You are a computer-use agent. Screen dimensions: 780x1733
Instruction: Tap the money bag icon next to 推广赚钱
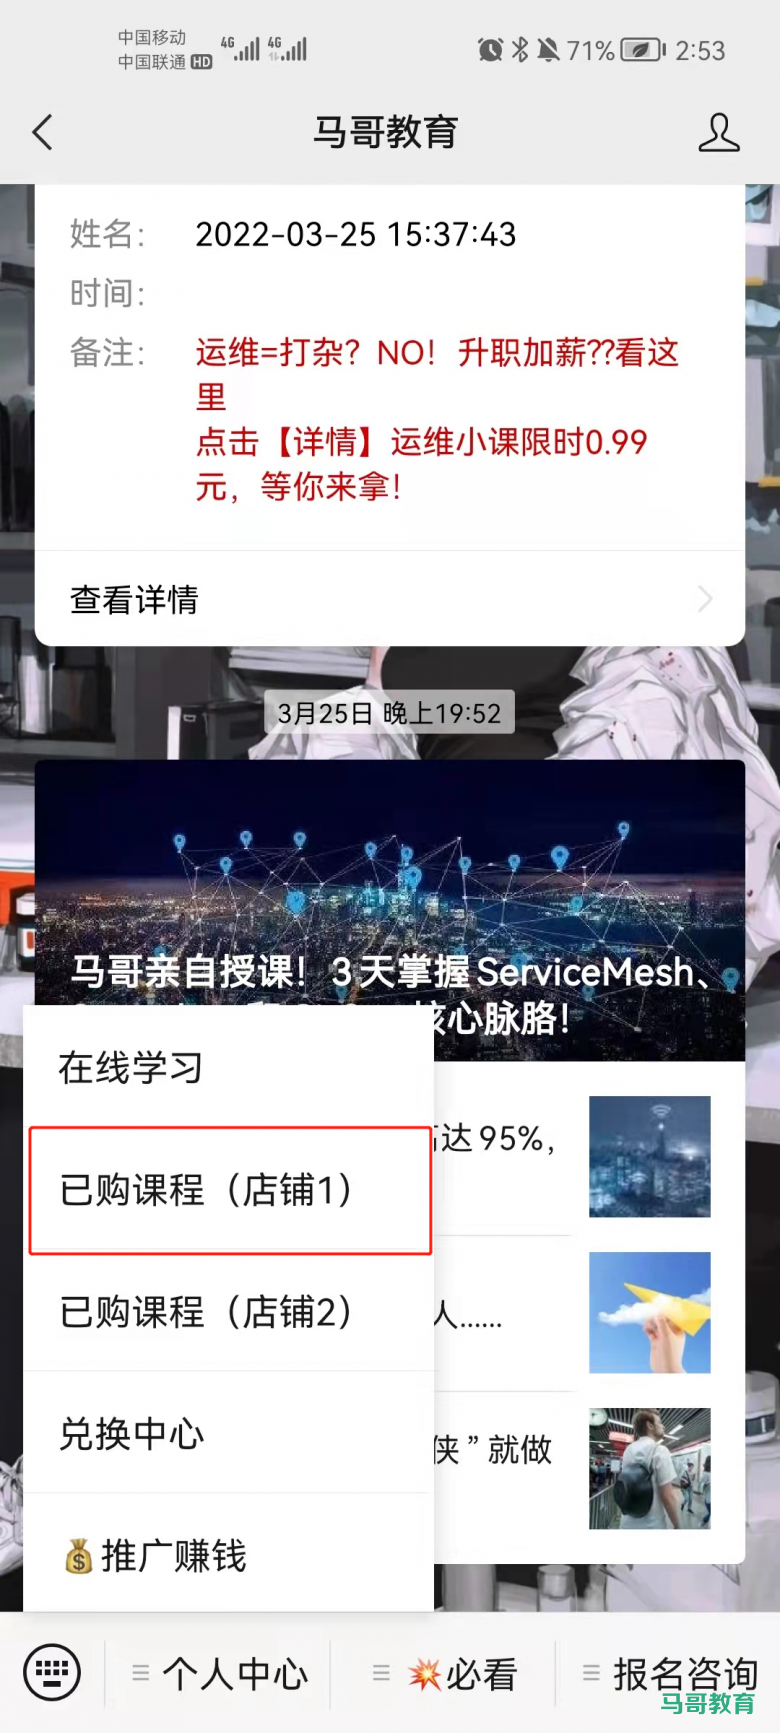click(x=79, y=1556)
